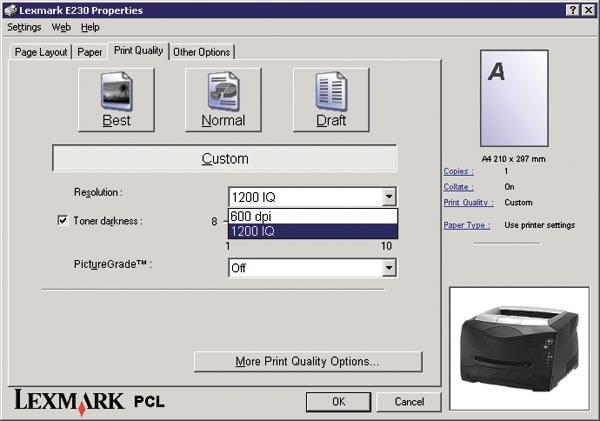Select the Best quality preset button

116,100
